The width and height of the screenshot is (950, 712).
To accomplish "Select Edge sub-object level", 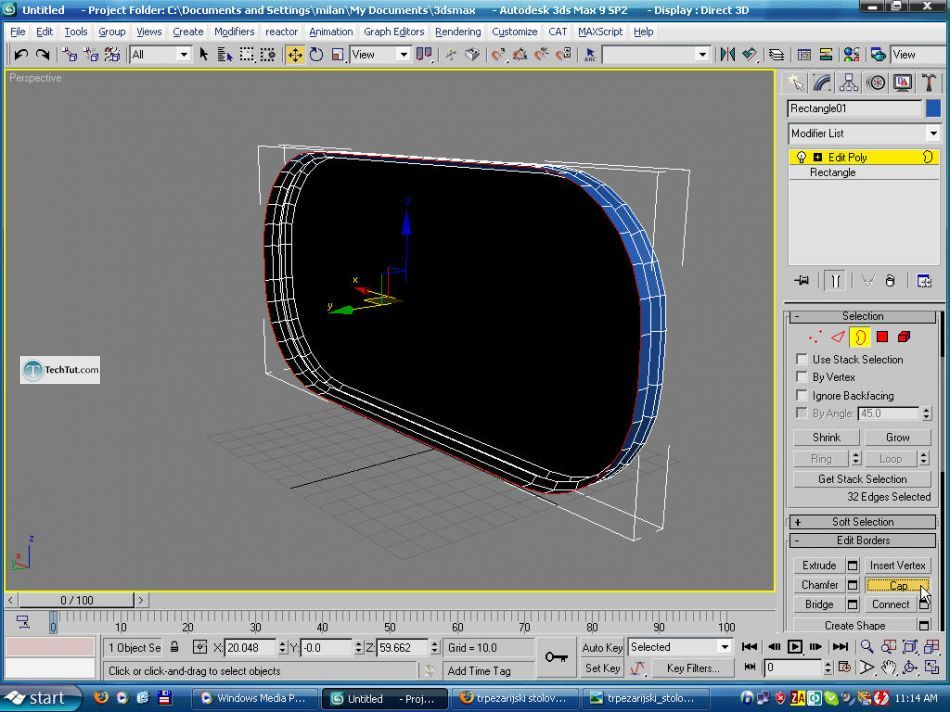I will point(837,337).
